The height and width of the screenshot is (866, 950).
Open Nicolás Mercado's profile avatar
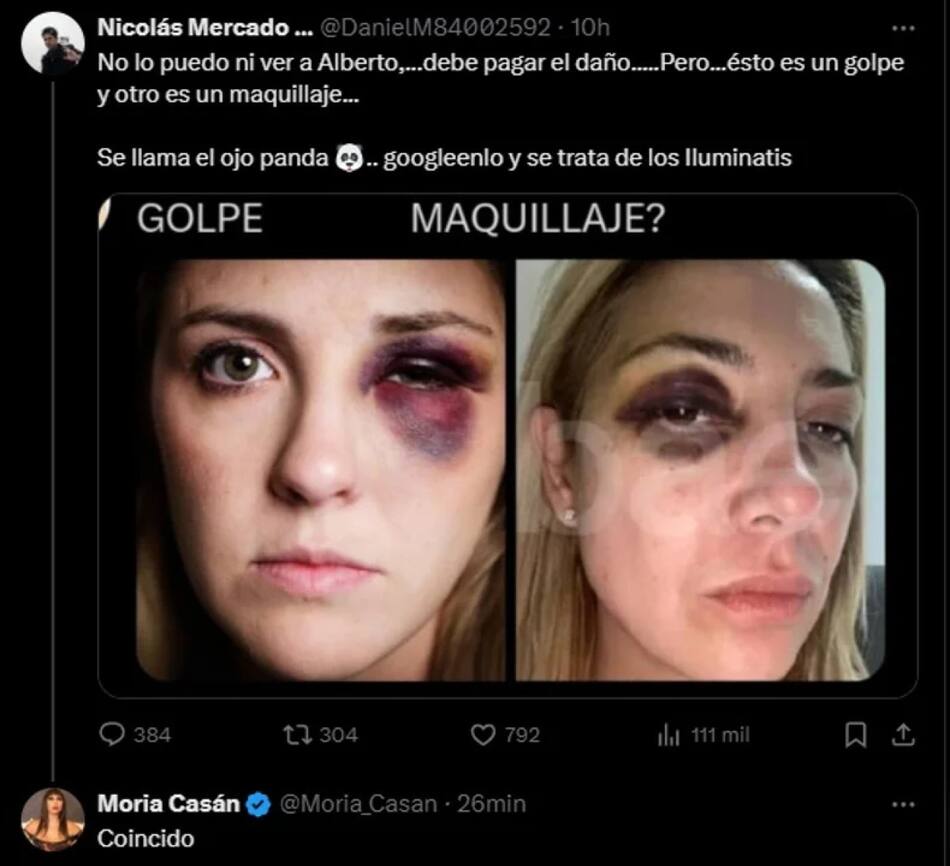click(52, 44)
